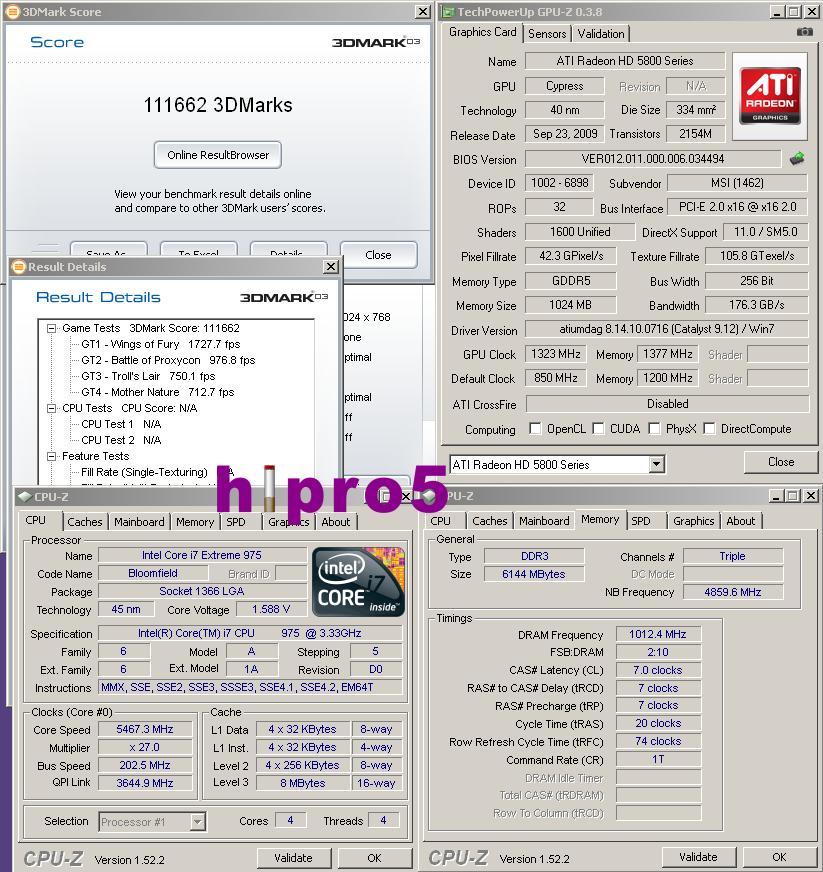Viewport: 823px width, 872px height.
Task: Select the CPU Test 1 row
Action: tap(121, 424)
